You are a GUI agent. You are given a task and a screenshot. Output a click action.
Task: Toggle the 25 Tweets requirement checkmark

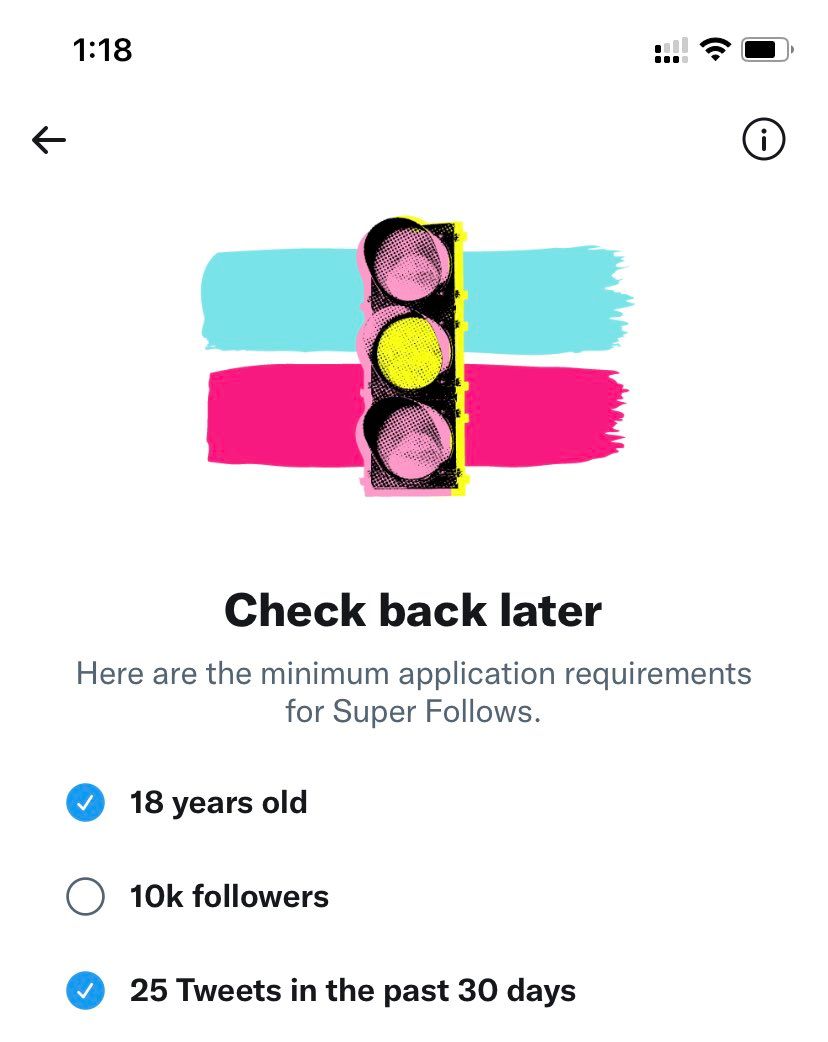click(85, 991)
